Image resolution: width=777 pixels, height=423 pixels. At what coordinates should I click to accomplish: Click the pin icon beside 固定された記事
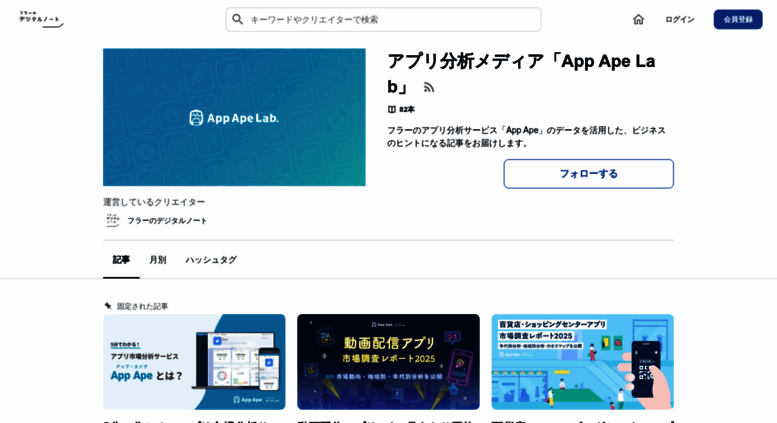click(x=108, y=306)
